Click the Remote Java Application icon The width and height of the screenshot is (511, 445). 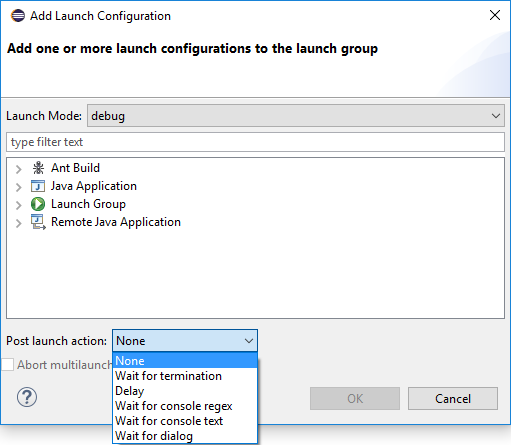tap(38, 222)
